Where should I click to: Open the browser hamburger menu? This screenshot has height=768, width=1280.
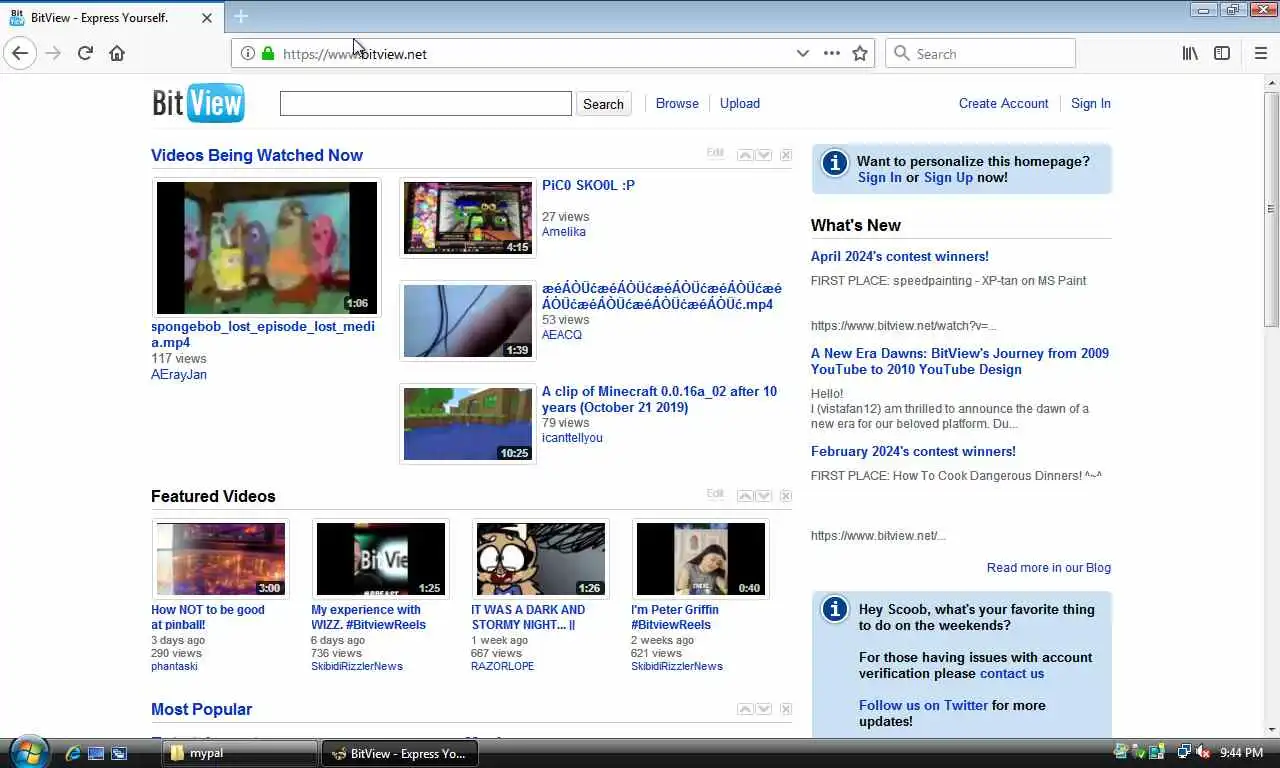[x=1260, y=53]
